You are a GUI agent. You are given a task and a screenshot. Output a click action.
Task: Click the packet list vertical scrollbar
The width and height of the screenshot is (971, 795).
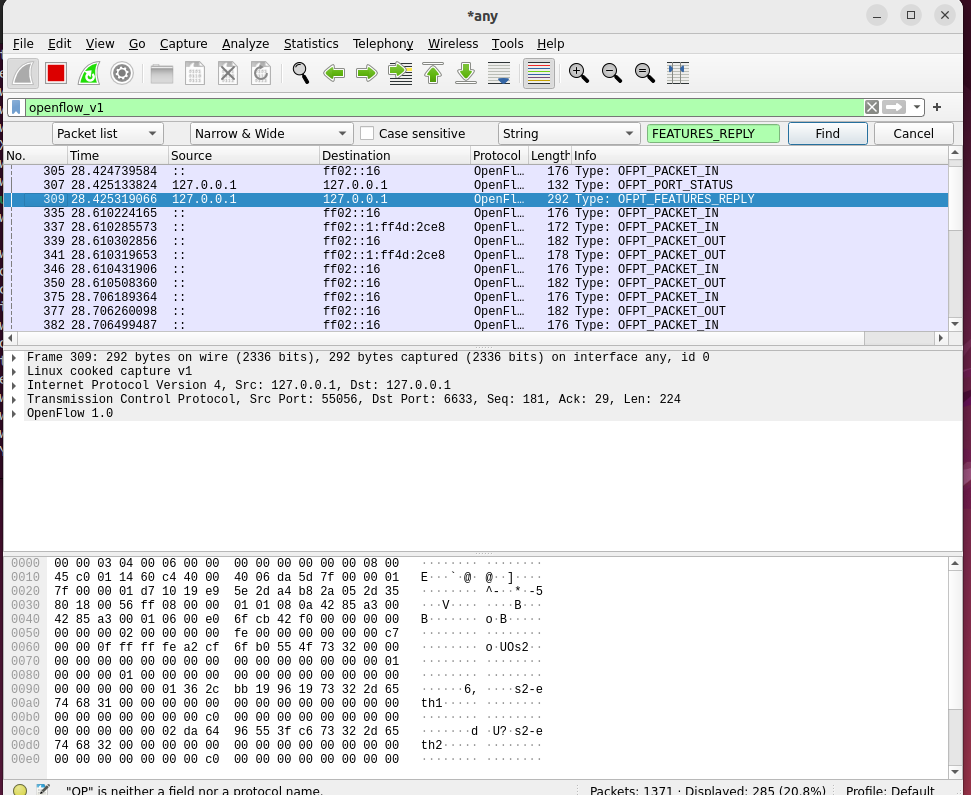click(x=955, y=238)
